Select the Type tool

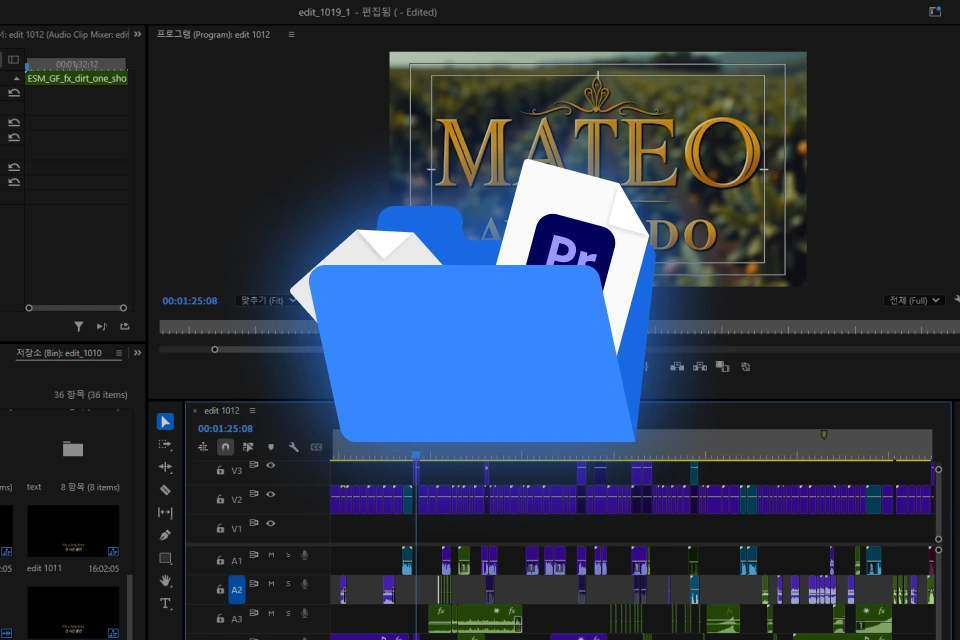click(165, 603)
